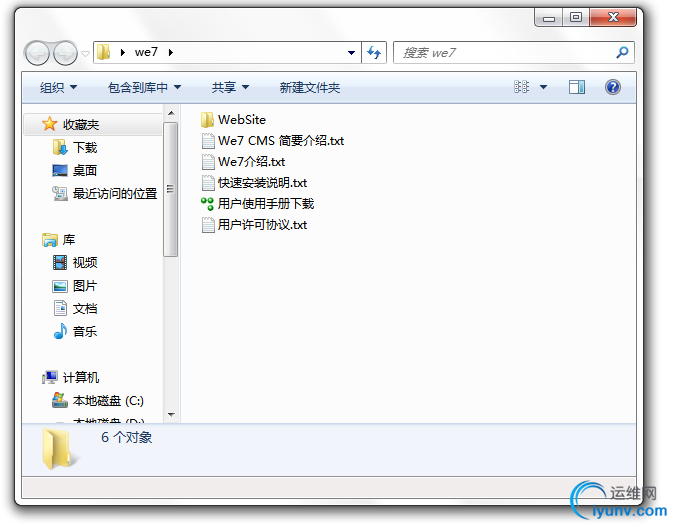Select 收藏夹 in the navigation pane

[x=81, y=125]
